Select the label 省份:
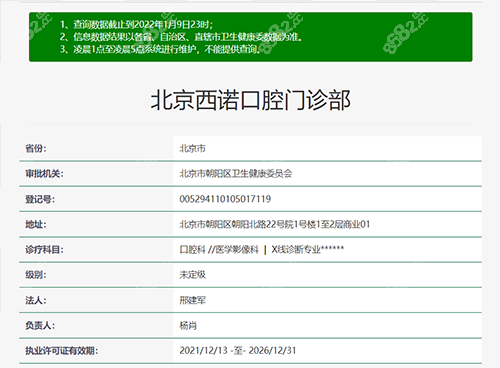Screen dimensions: 500x368 pyautogui.click(x=36, y=148)
